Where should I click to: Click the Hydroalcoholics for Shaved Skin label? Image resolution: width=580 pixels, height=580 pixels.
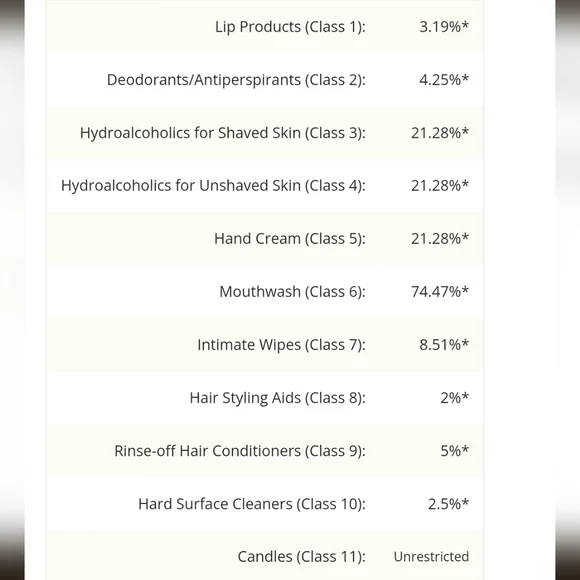point(223,133)
